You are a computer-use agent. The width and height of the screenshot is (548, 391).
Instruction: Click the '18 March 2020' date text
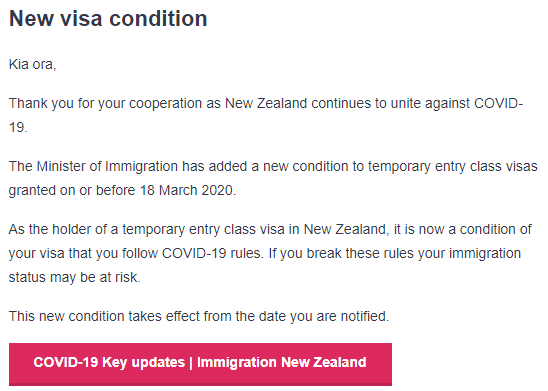click(188, 190)
